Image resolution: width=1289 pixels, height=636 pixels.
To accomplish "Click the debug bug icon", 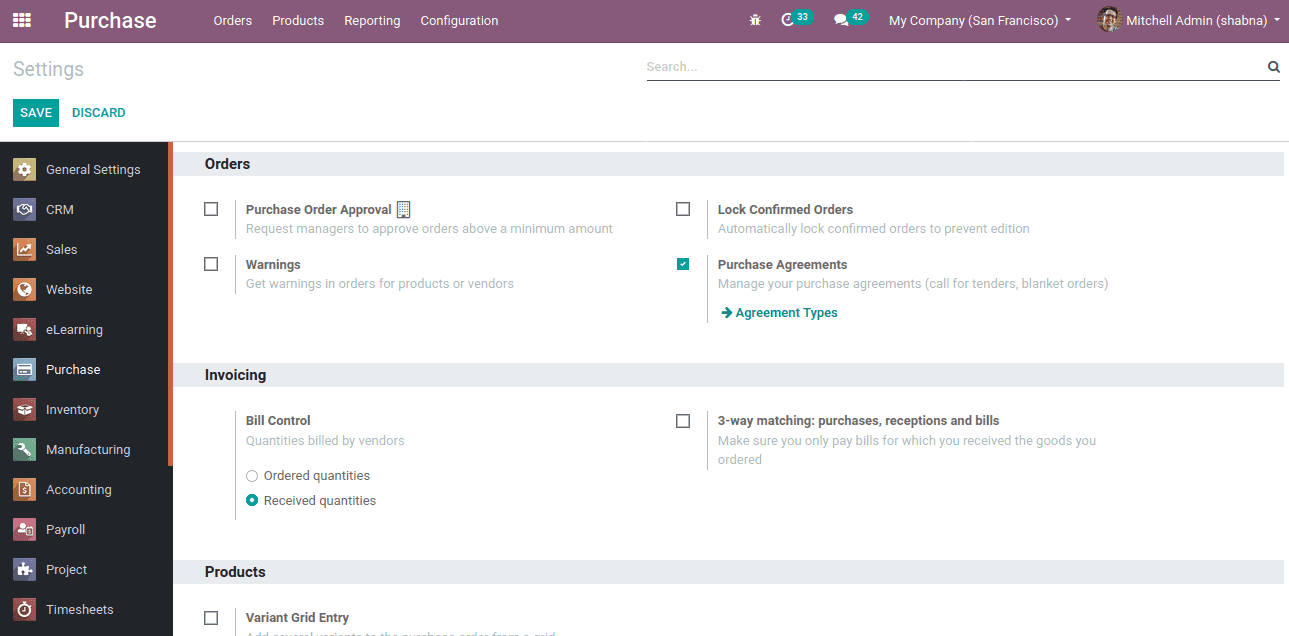I will click(x=755, y=20).
